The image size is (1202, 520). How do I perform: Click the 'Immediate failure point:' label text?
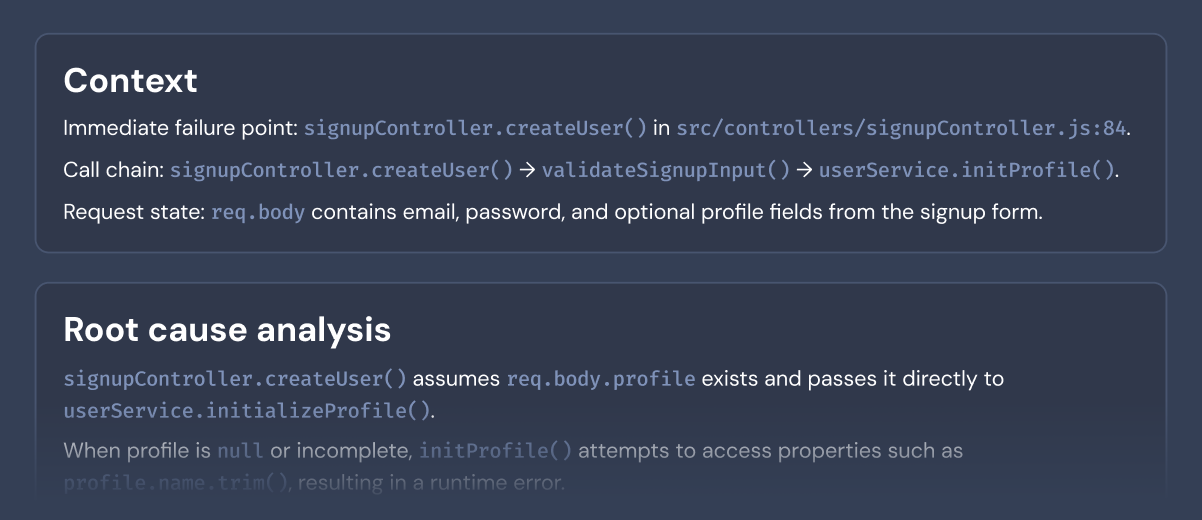click(180, 128)
